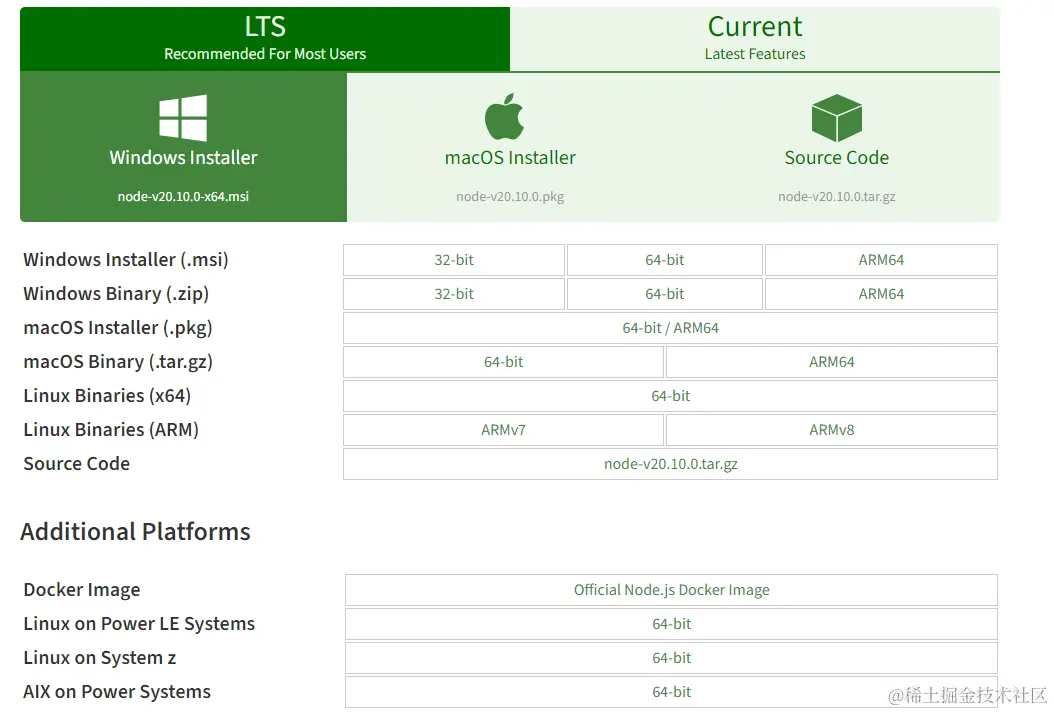Download node-v20.10.0-x64.msi Windows Installer
Image resolution: width=1054 pixels, height=712 pixels.
tap(184, 147)
